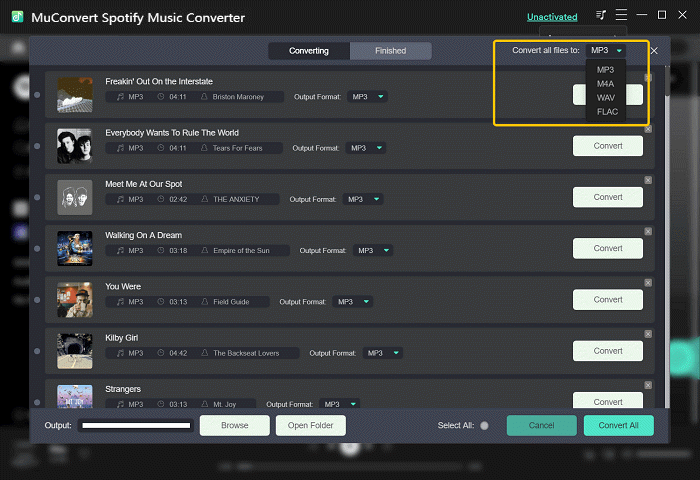Select Freakin' Out On the Interstate radio dot
The width and height of the screenshot is (700, 480).
tap(37, 95)
